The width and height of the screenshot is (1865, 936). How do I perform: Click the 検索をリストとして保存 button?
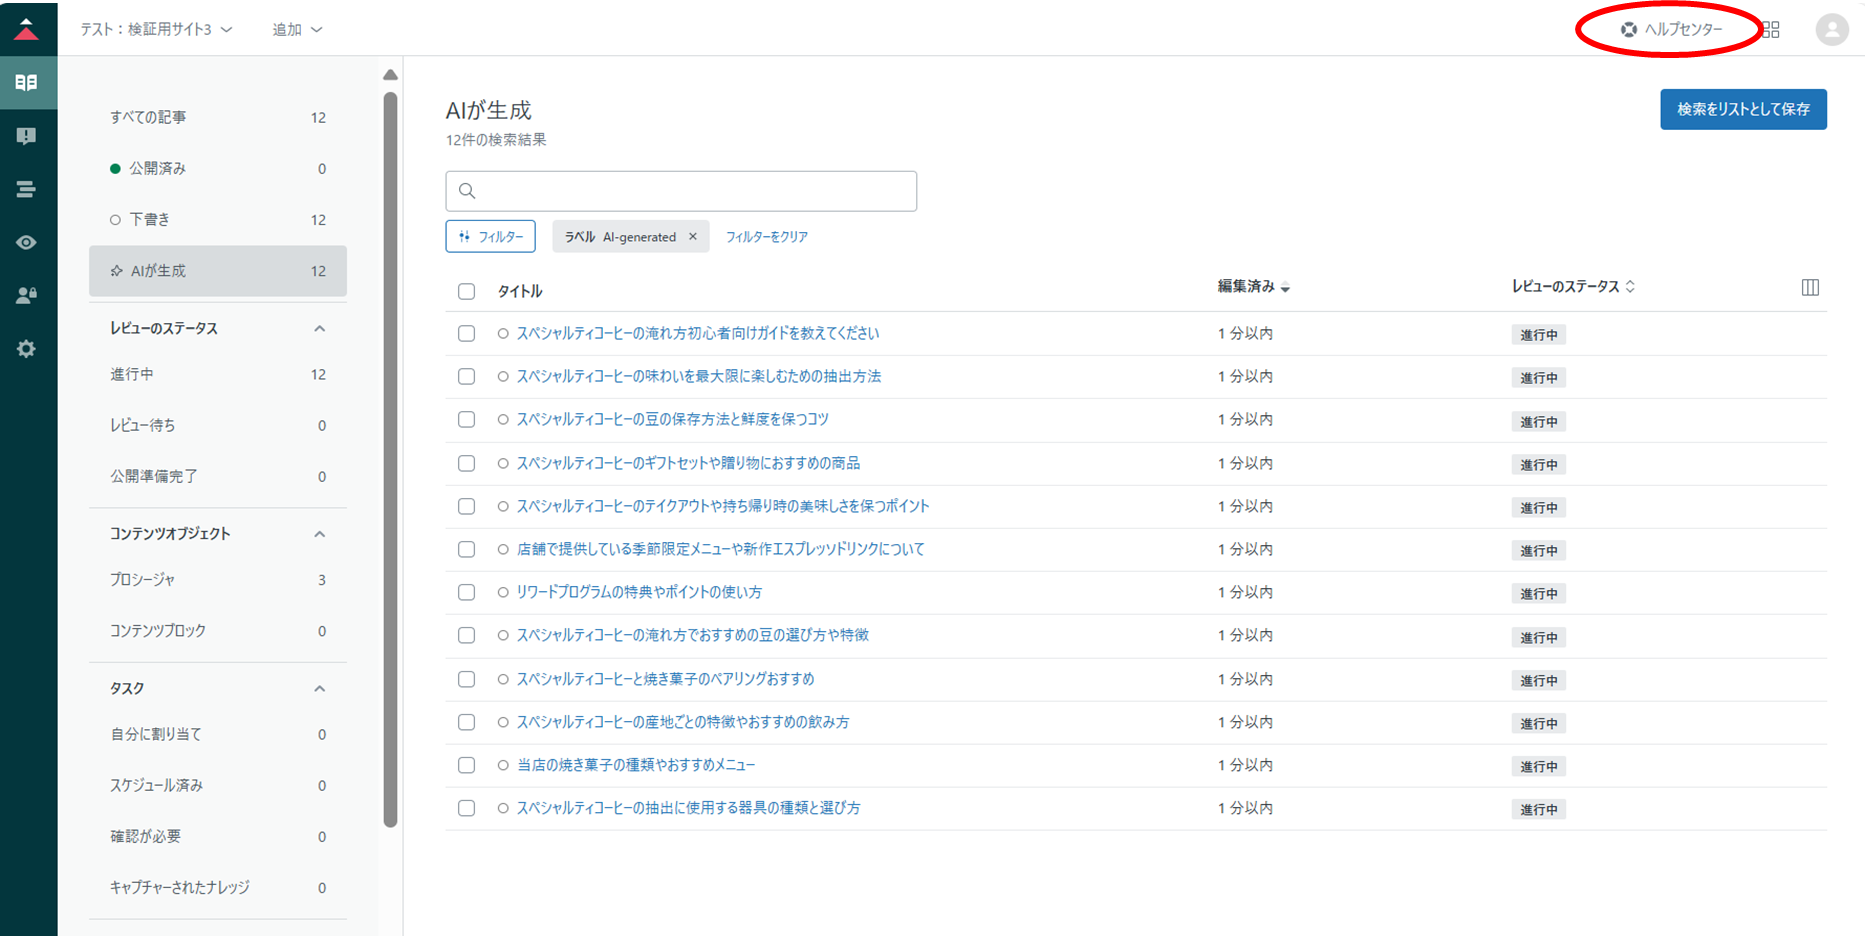1742,110
